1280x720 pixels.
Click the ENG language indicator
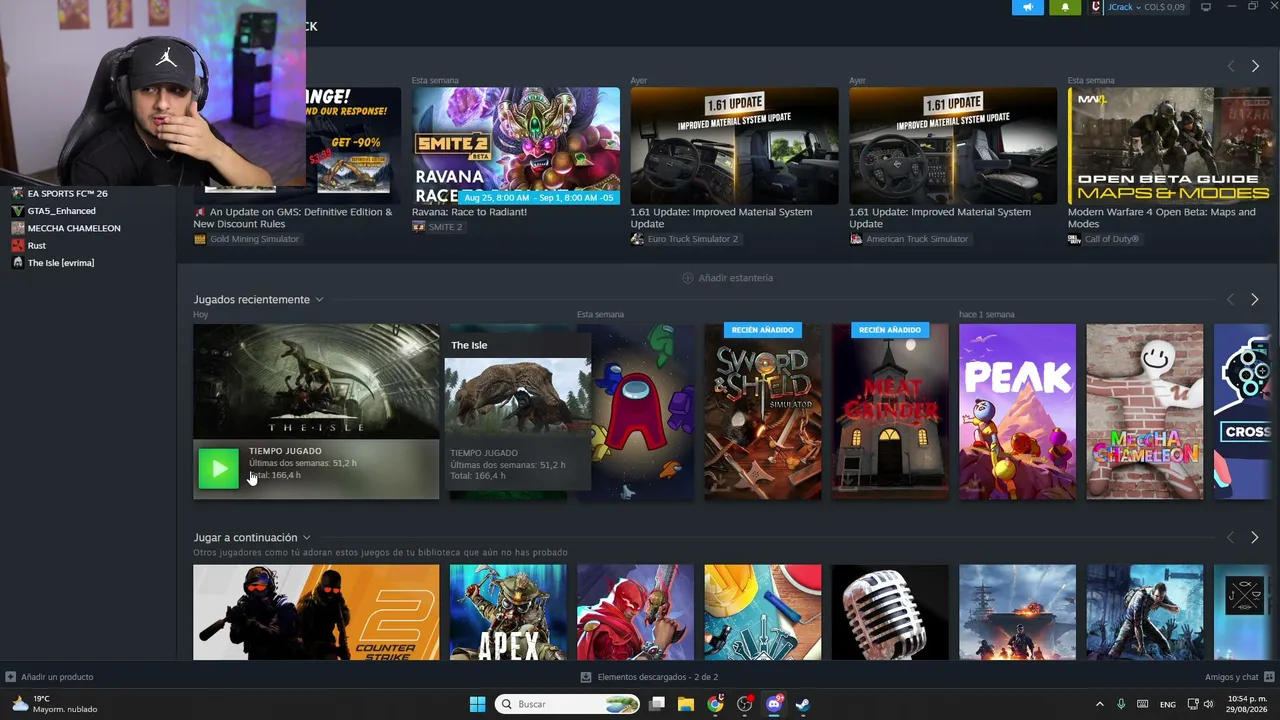point(1167,704)
